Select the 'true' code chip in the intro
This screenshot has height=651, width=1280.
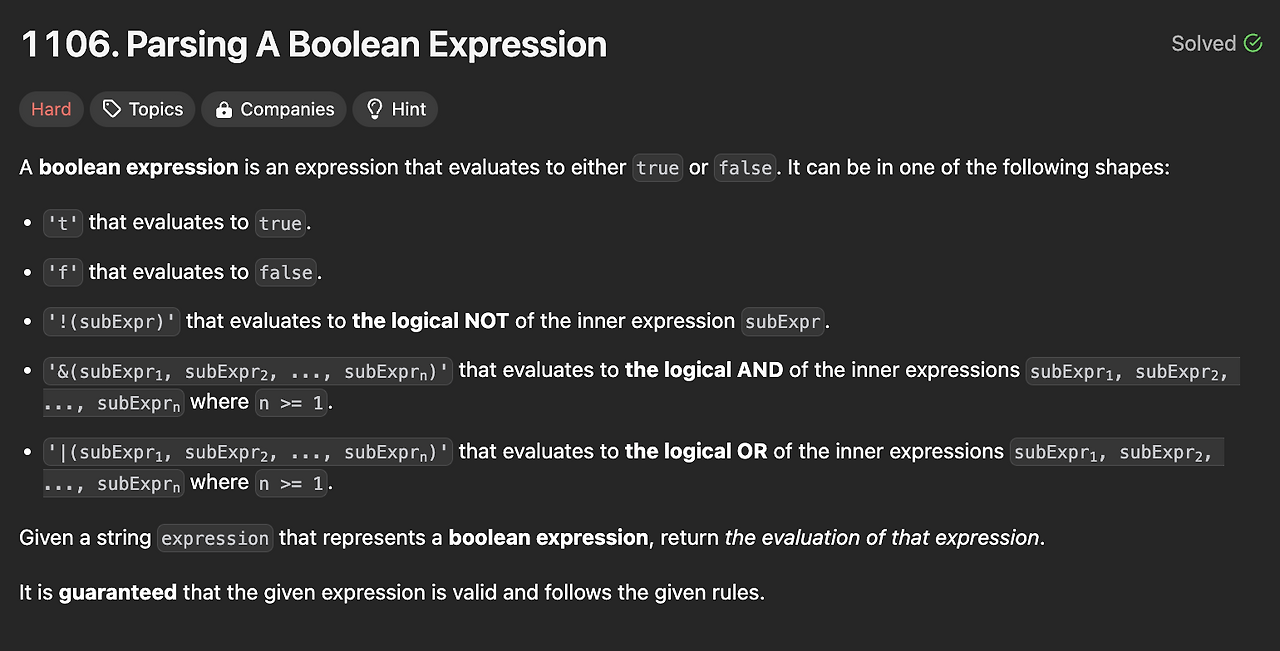tap(657, 168)
